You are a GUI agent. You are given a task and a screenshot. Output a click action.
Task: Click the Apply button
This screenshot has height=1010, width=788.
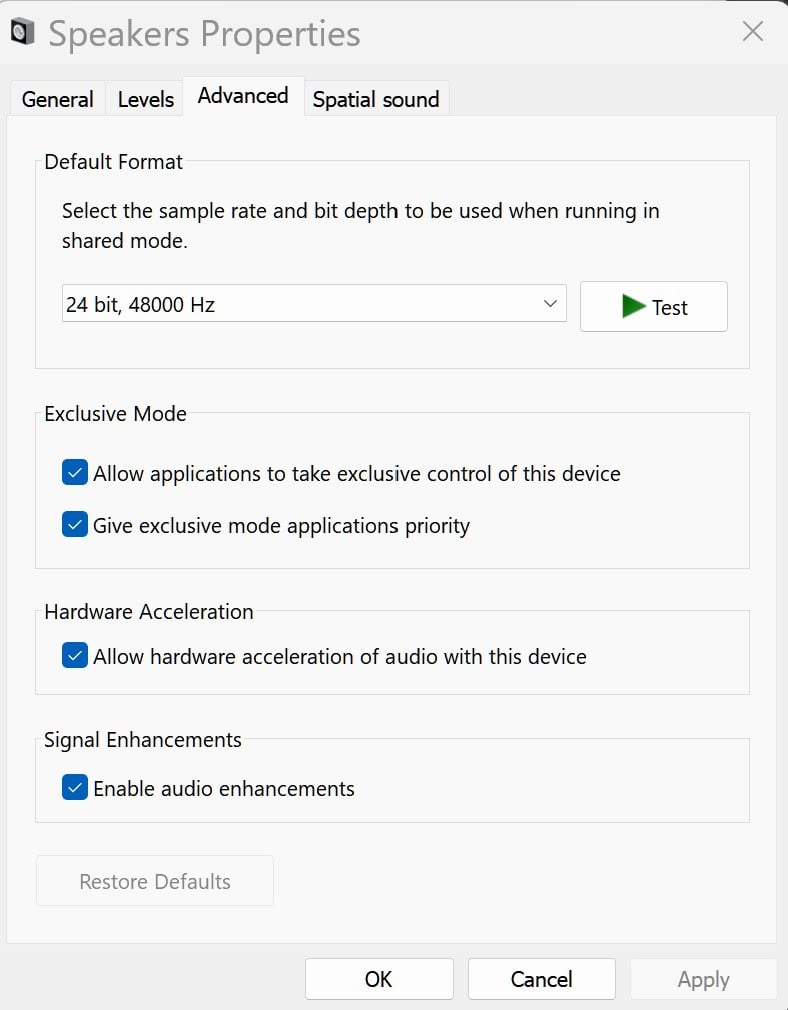click(703, 979)
